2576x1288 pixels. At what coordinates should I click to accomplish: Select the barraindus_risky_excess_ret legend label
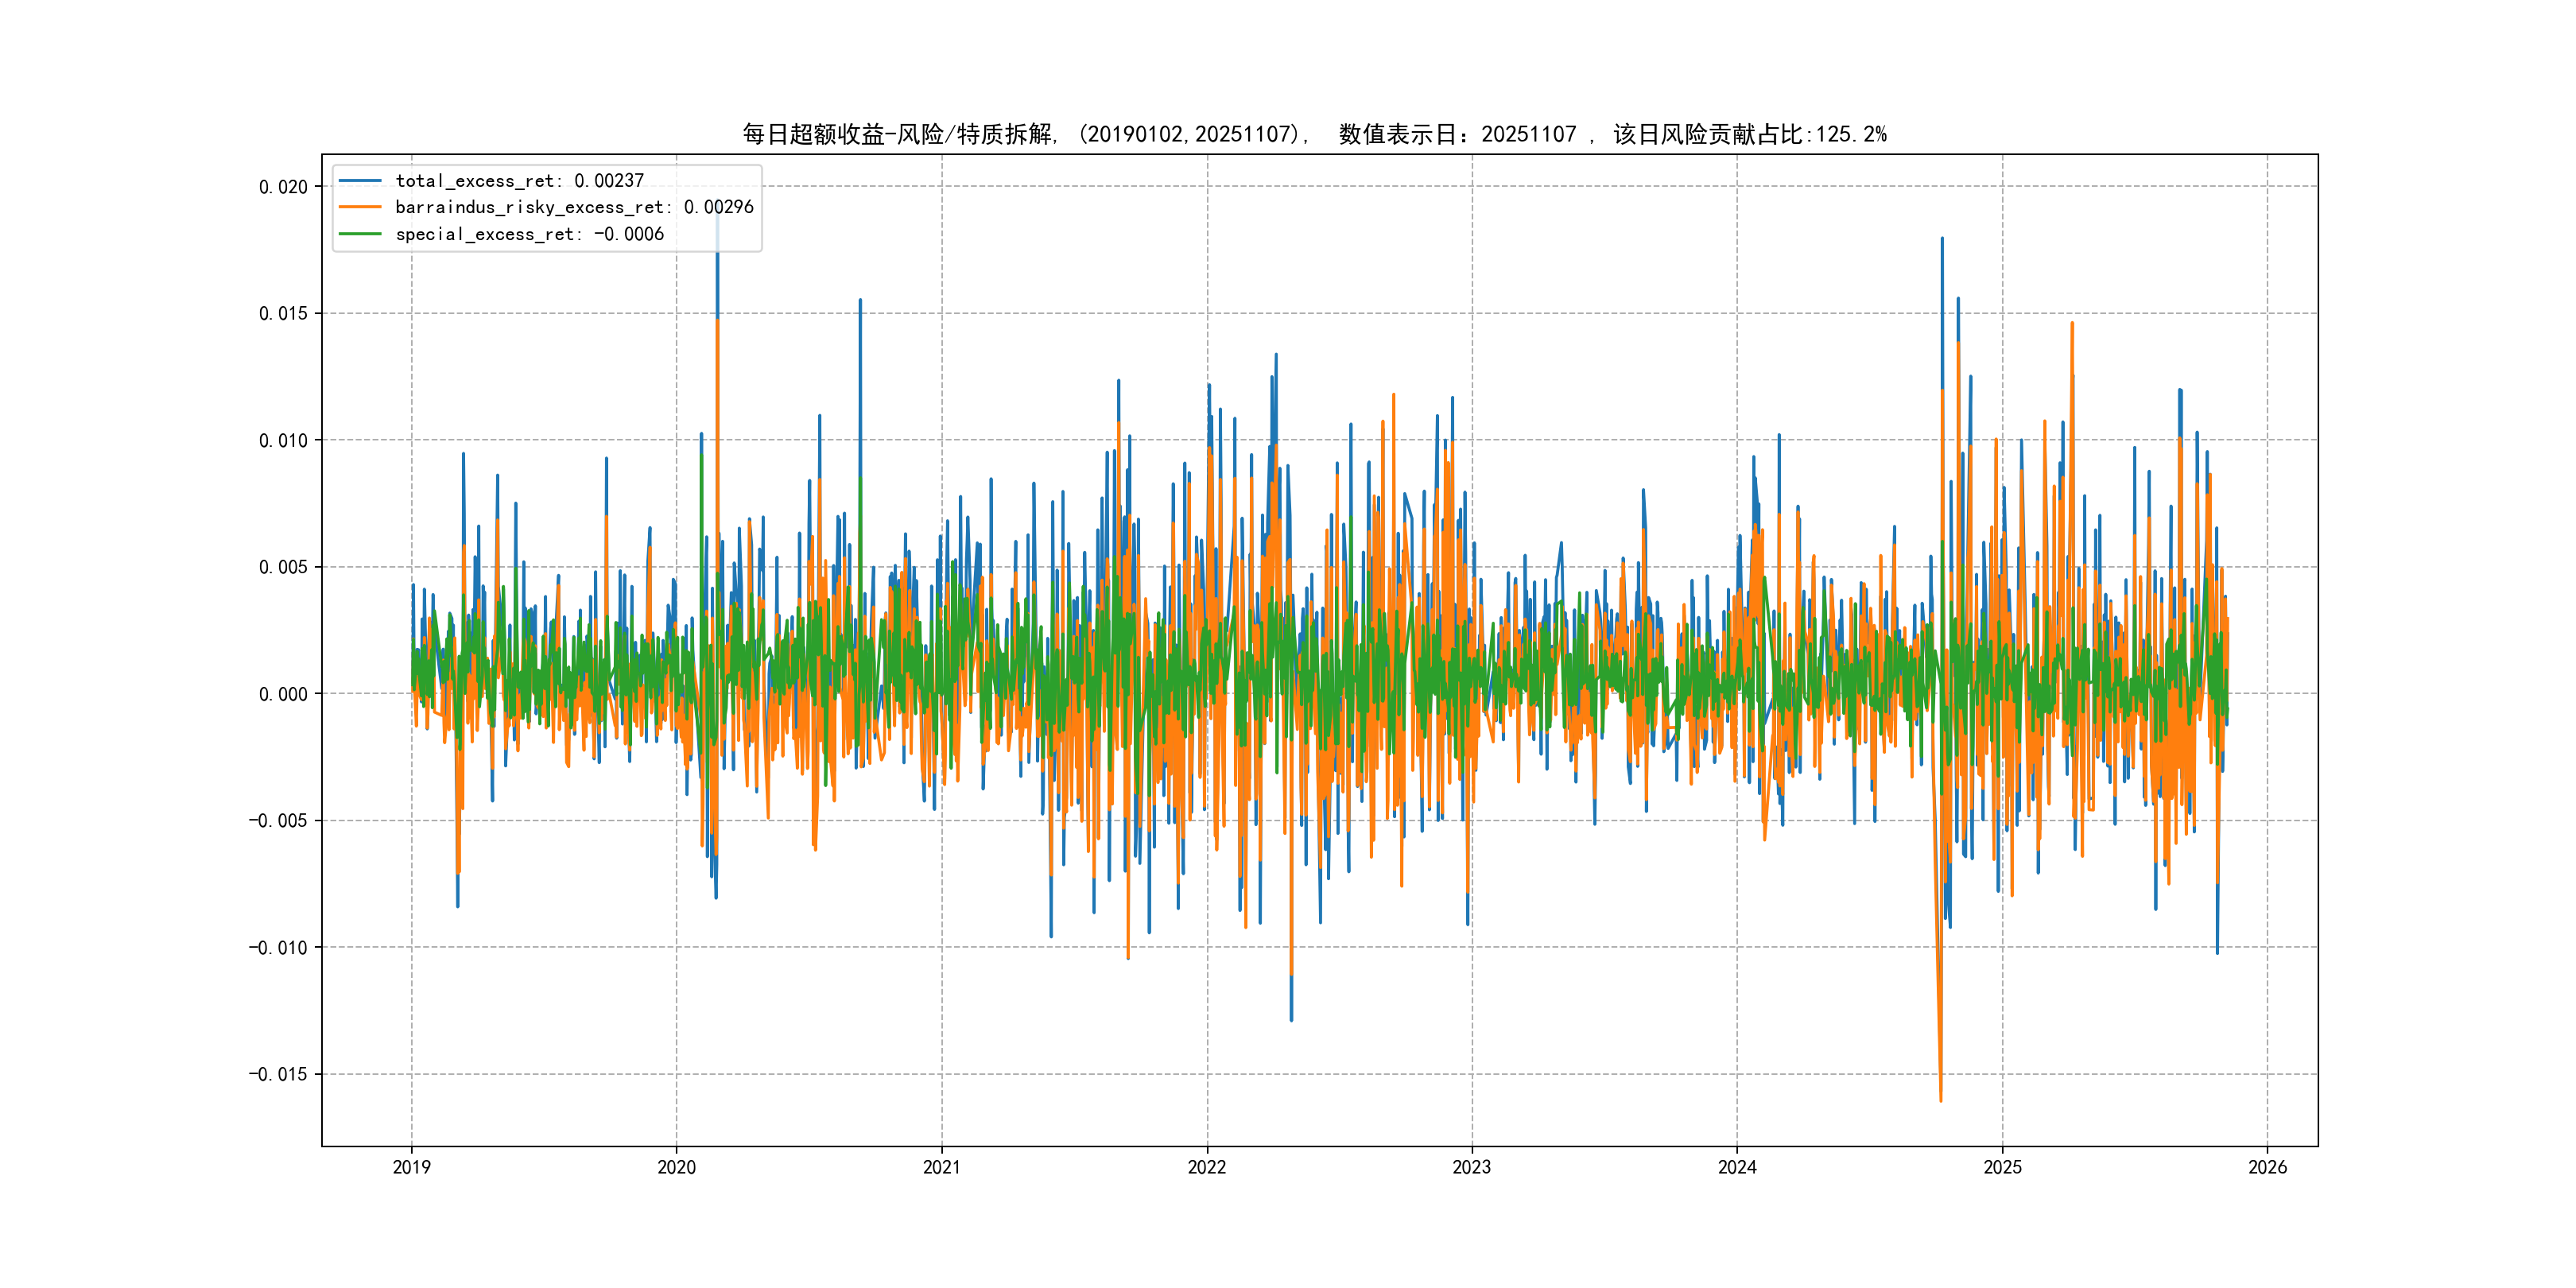[574, 207]
